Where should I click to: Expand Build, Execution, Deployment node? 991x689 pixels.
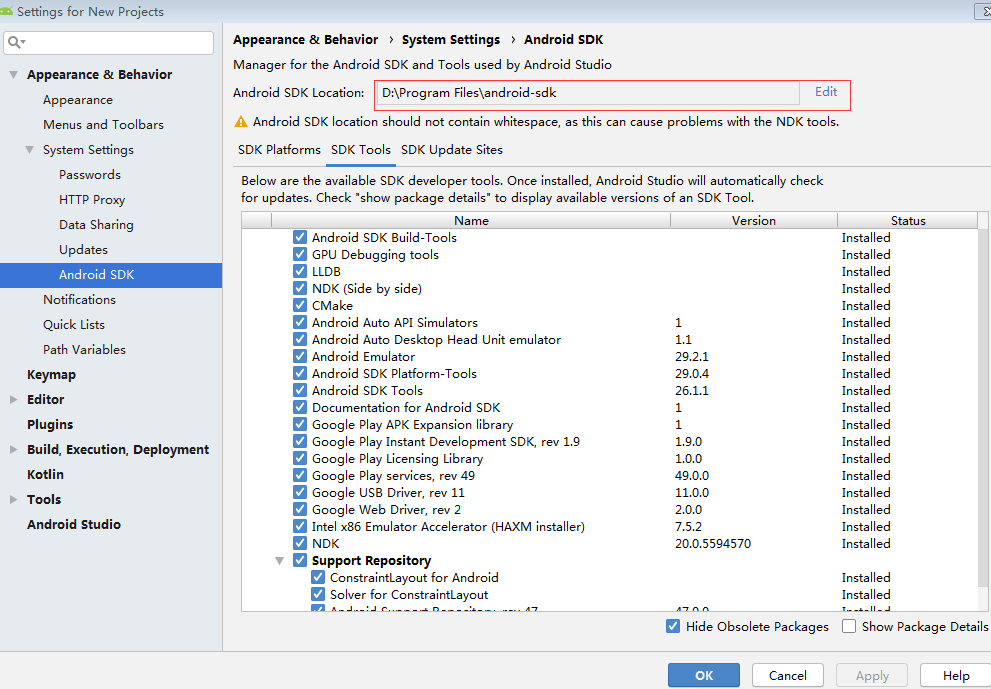(13, 449)
